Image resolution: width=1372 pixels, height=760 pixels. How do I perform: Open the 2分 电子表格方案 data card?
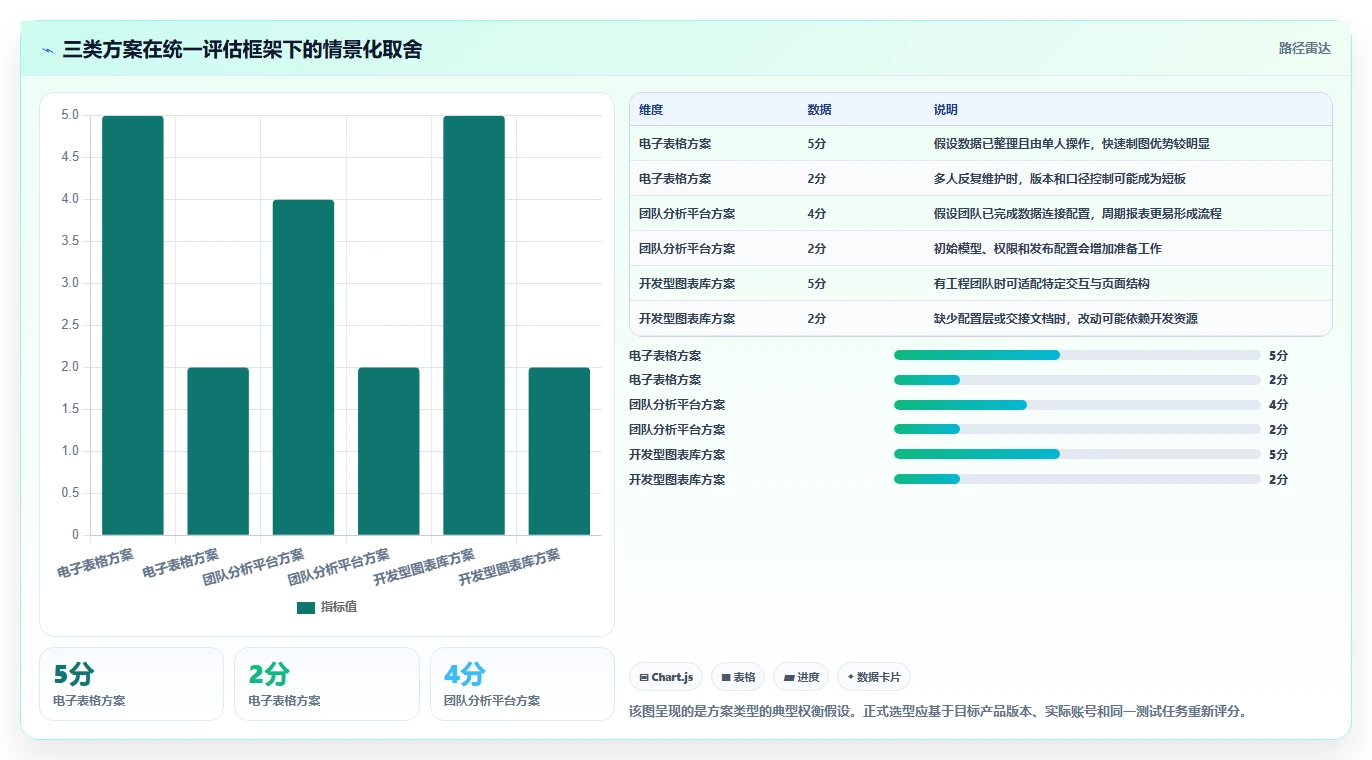[326, 684]
